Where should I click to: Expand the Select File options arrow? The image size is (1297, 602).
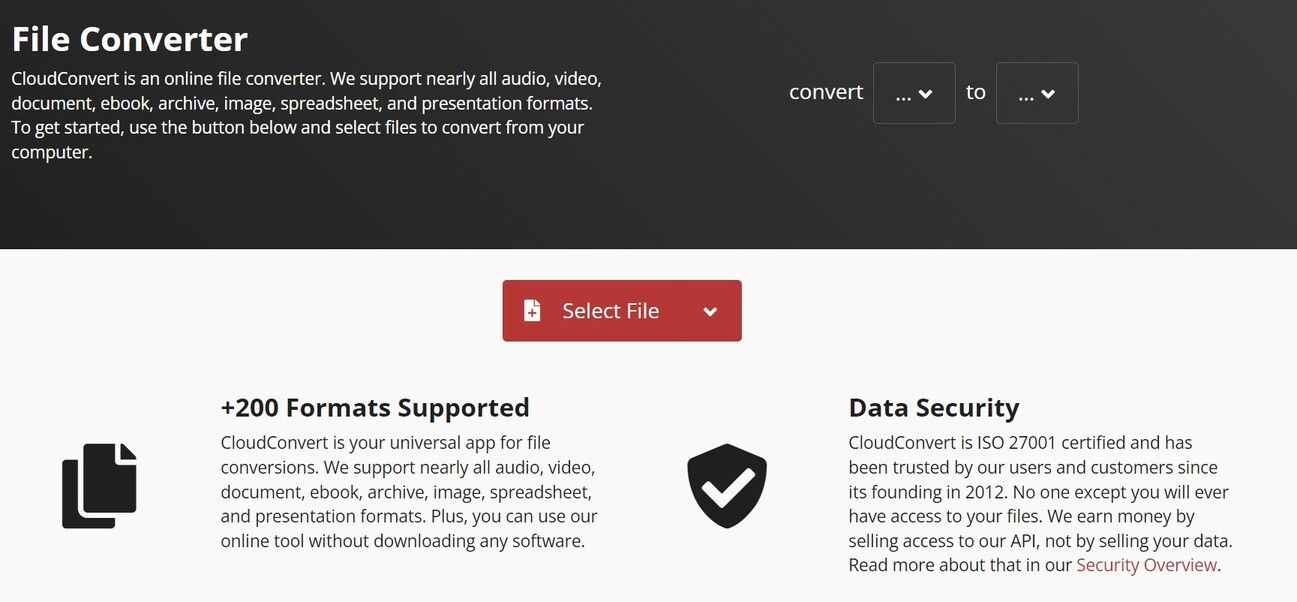click(710, 311)
